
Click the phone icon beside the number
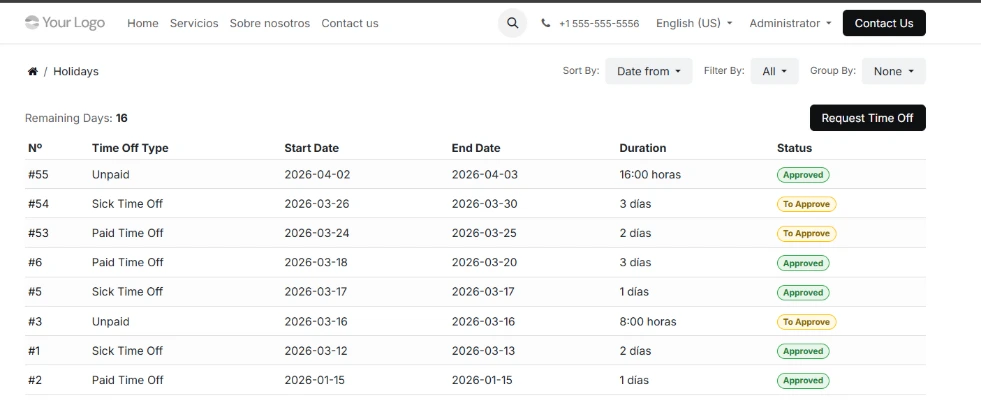546,23
